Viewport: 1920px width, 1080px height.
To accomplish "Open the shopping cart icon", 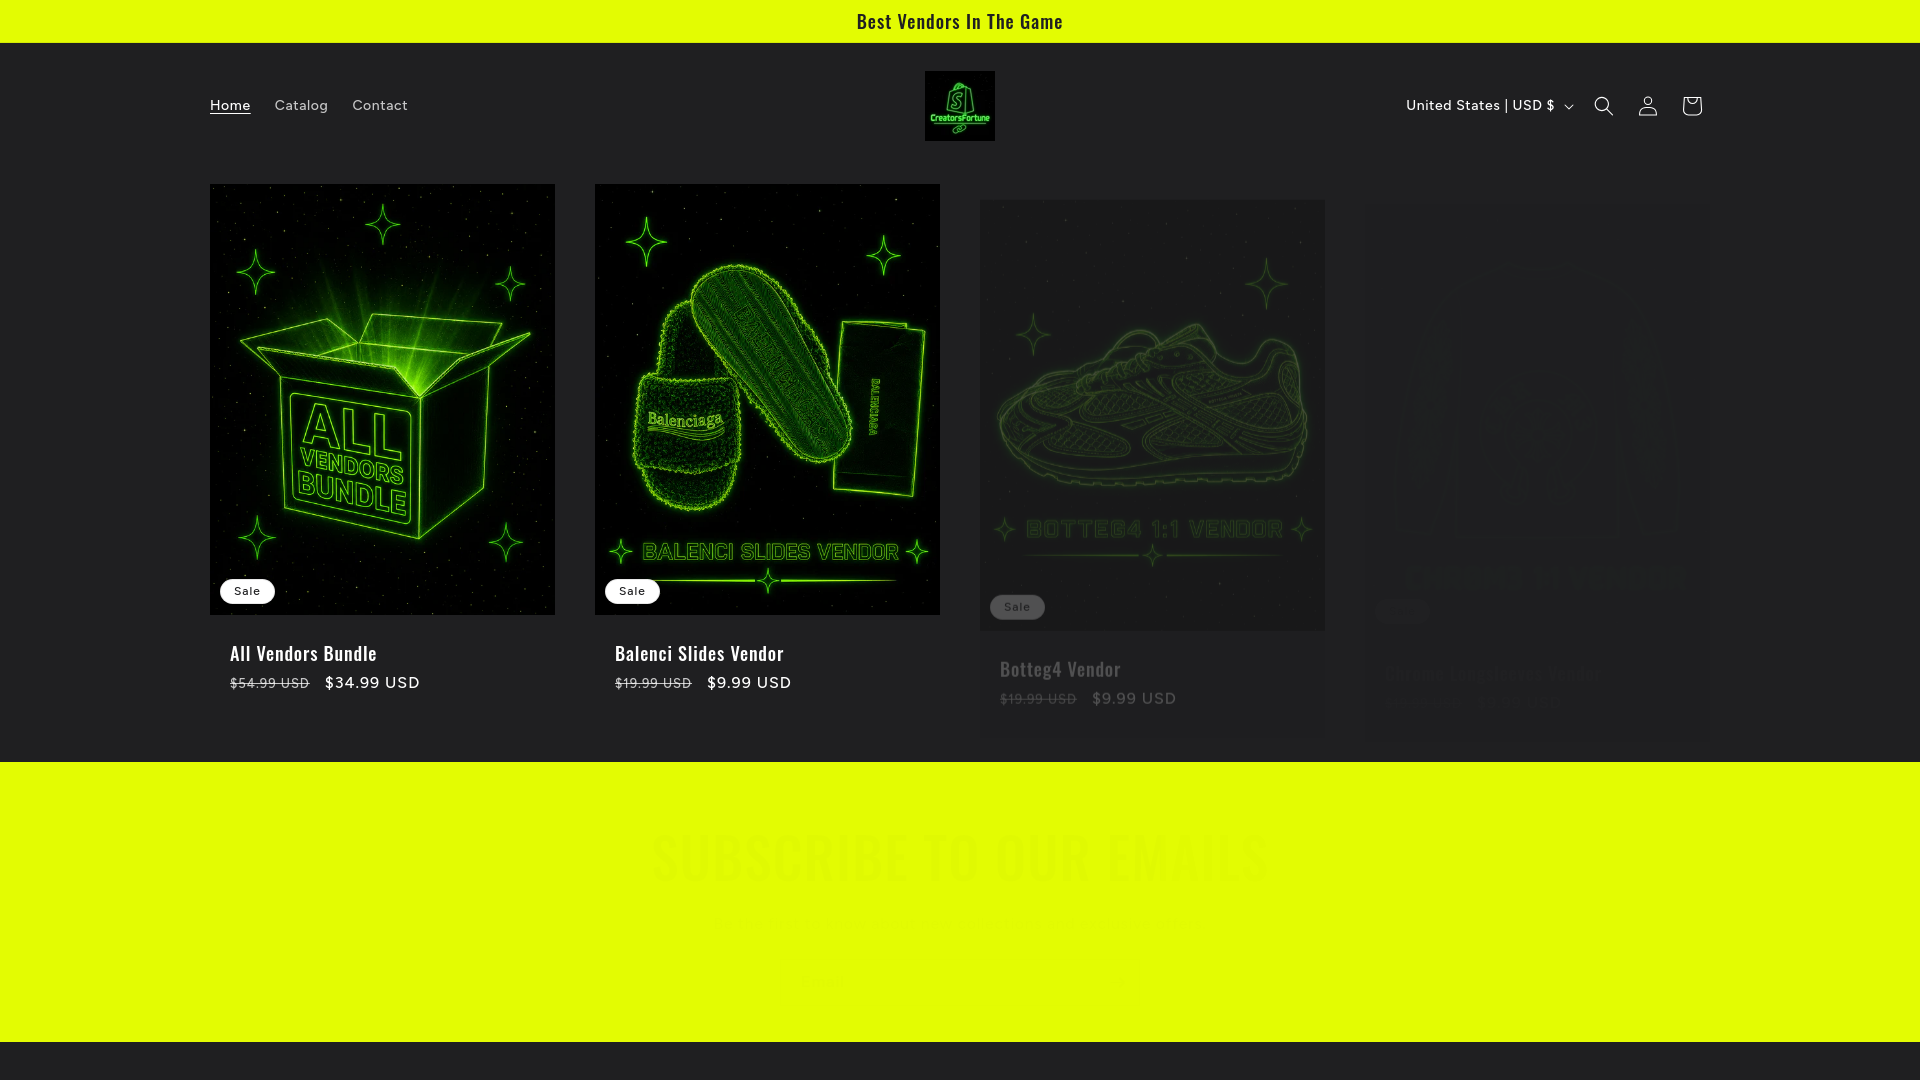I will (x=1692, y=106).
